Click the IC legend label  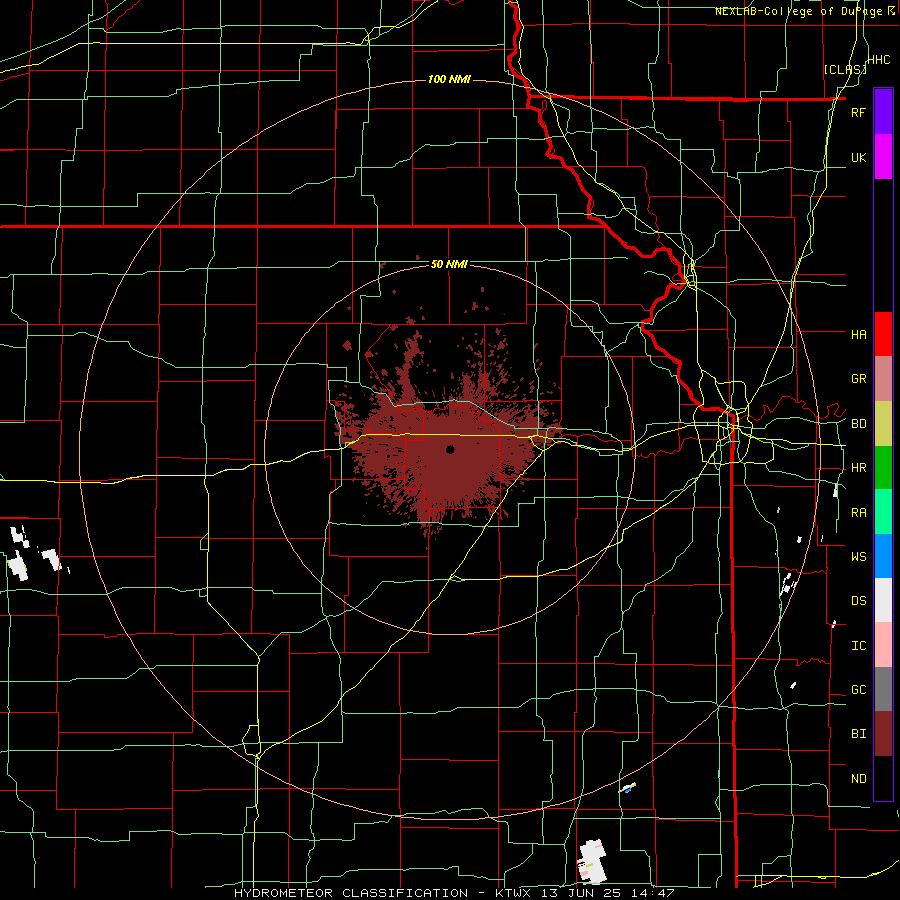click(858, 646)
